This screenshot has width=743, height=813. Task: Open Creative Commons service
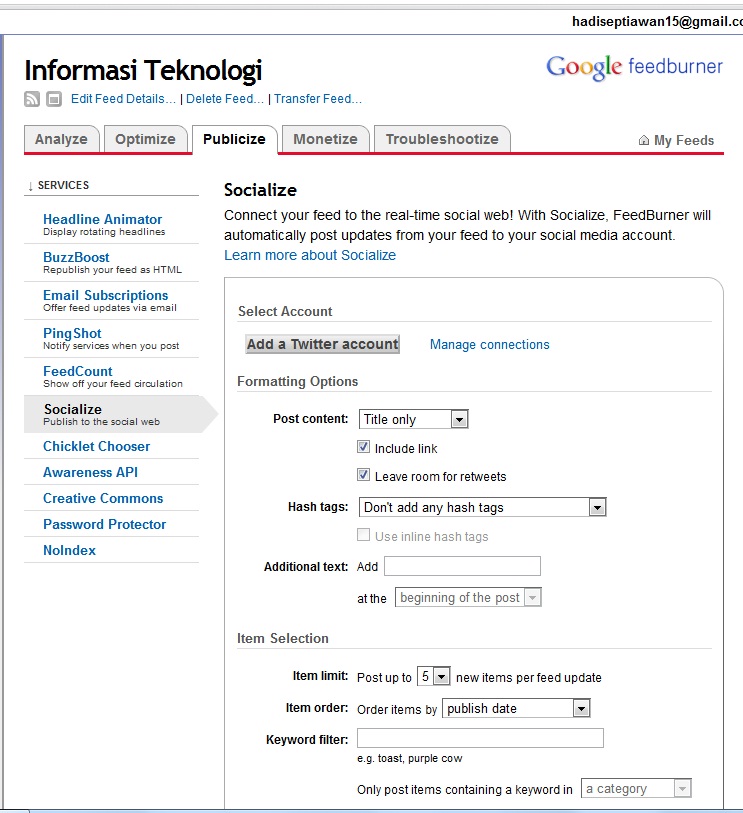coord(103,498)
